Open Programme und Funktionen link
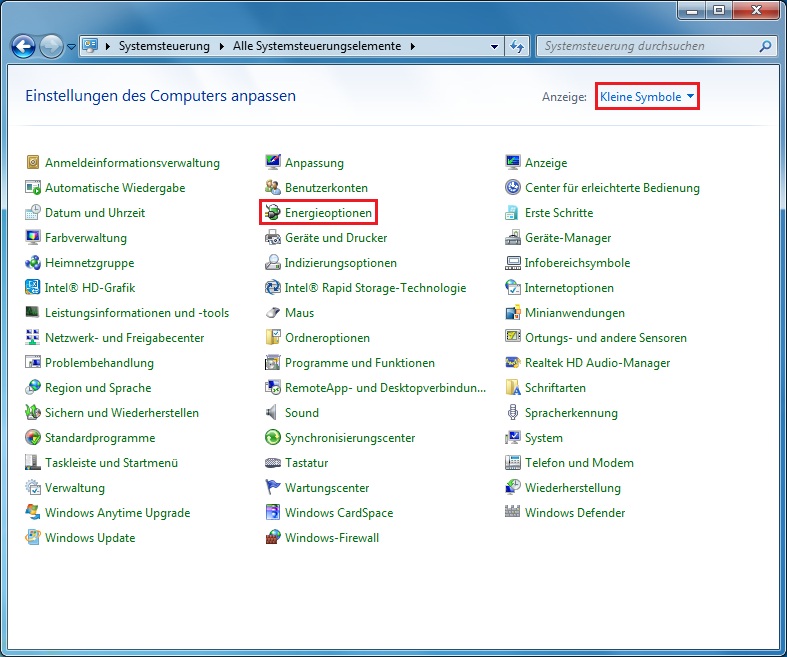Image resolution: width=787 pixels, height=657 pixels. 359,363
